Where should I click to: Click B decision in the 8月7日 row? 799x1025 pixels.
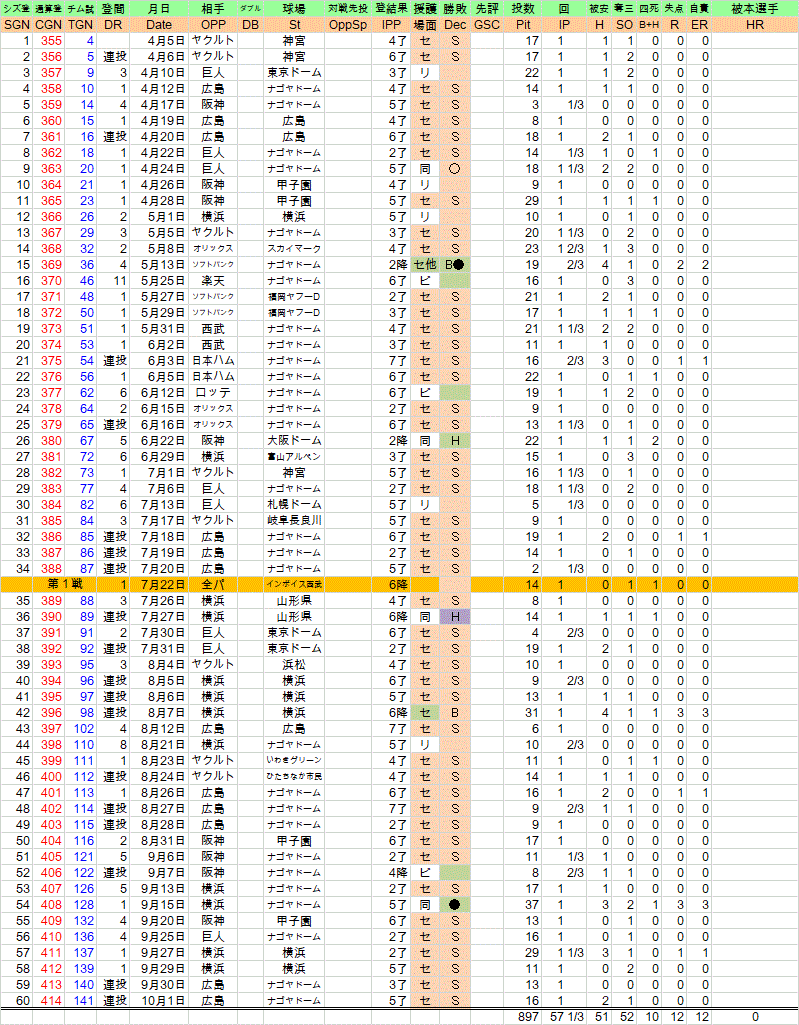455,713
